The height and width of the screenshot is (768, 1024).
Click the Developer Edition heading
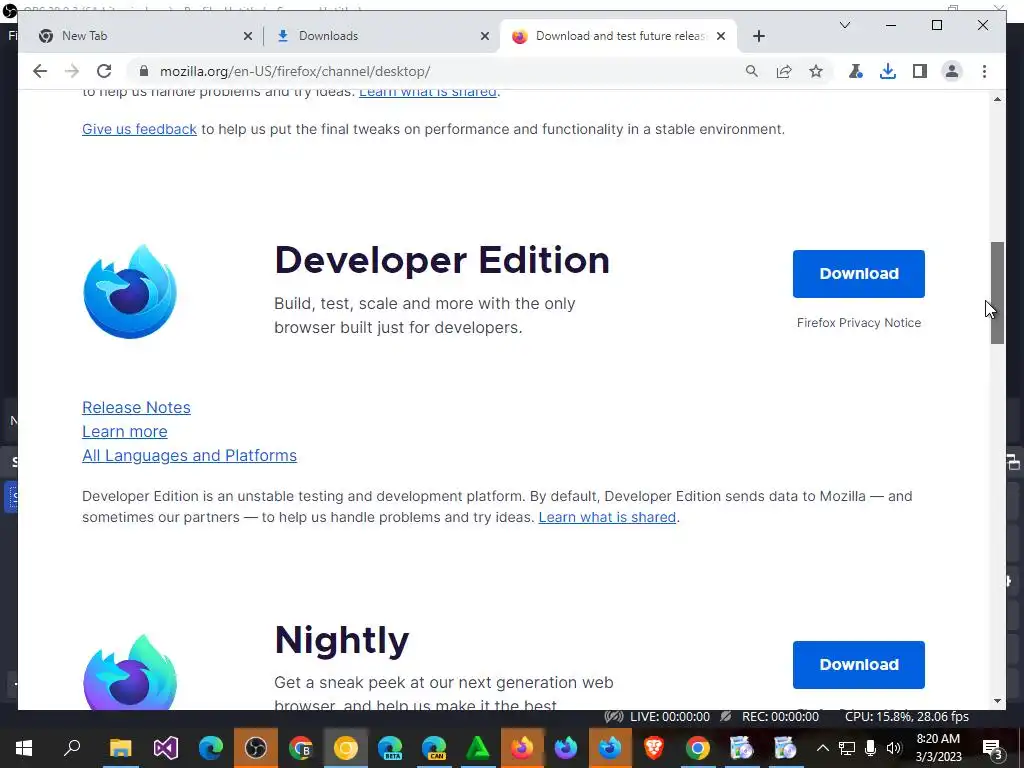(442, 260)
